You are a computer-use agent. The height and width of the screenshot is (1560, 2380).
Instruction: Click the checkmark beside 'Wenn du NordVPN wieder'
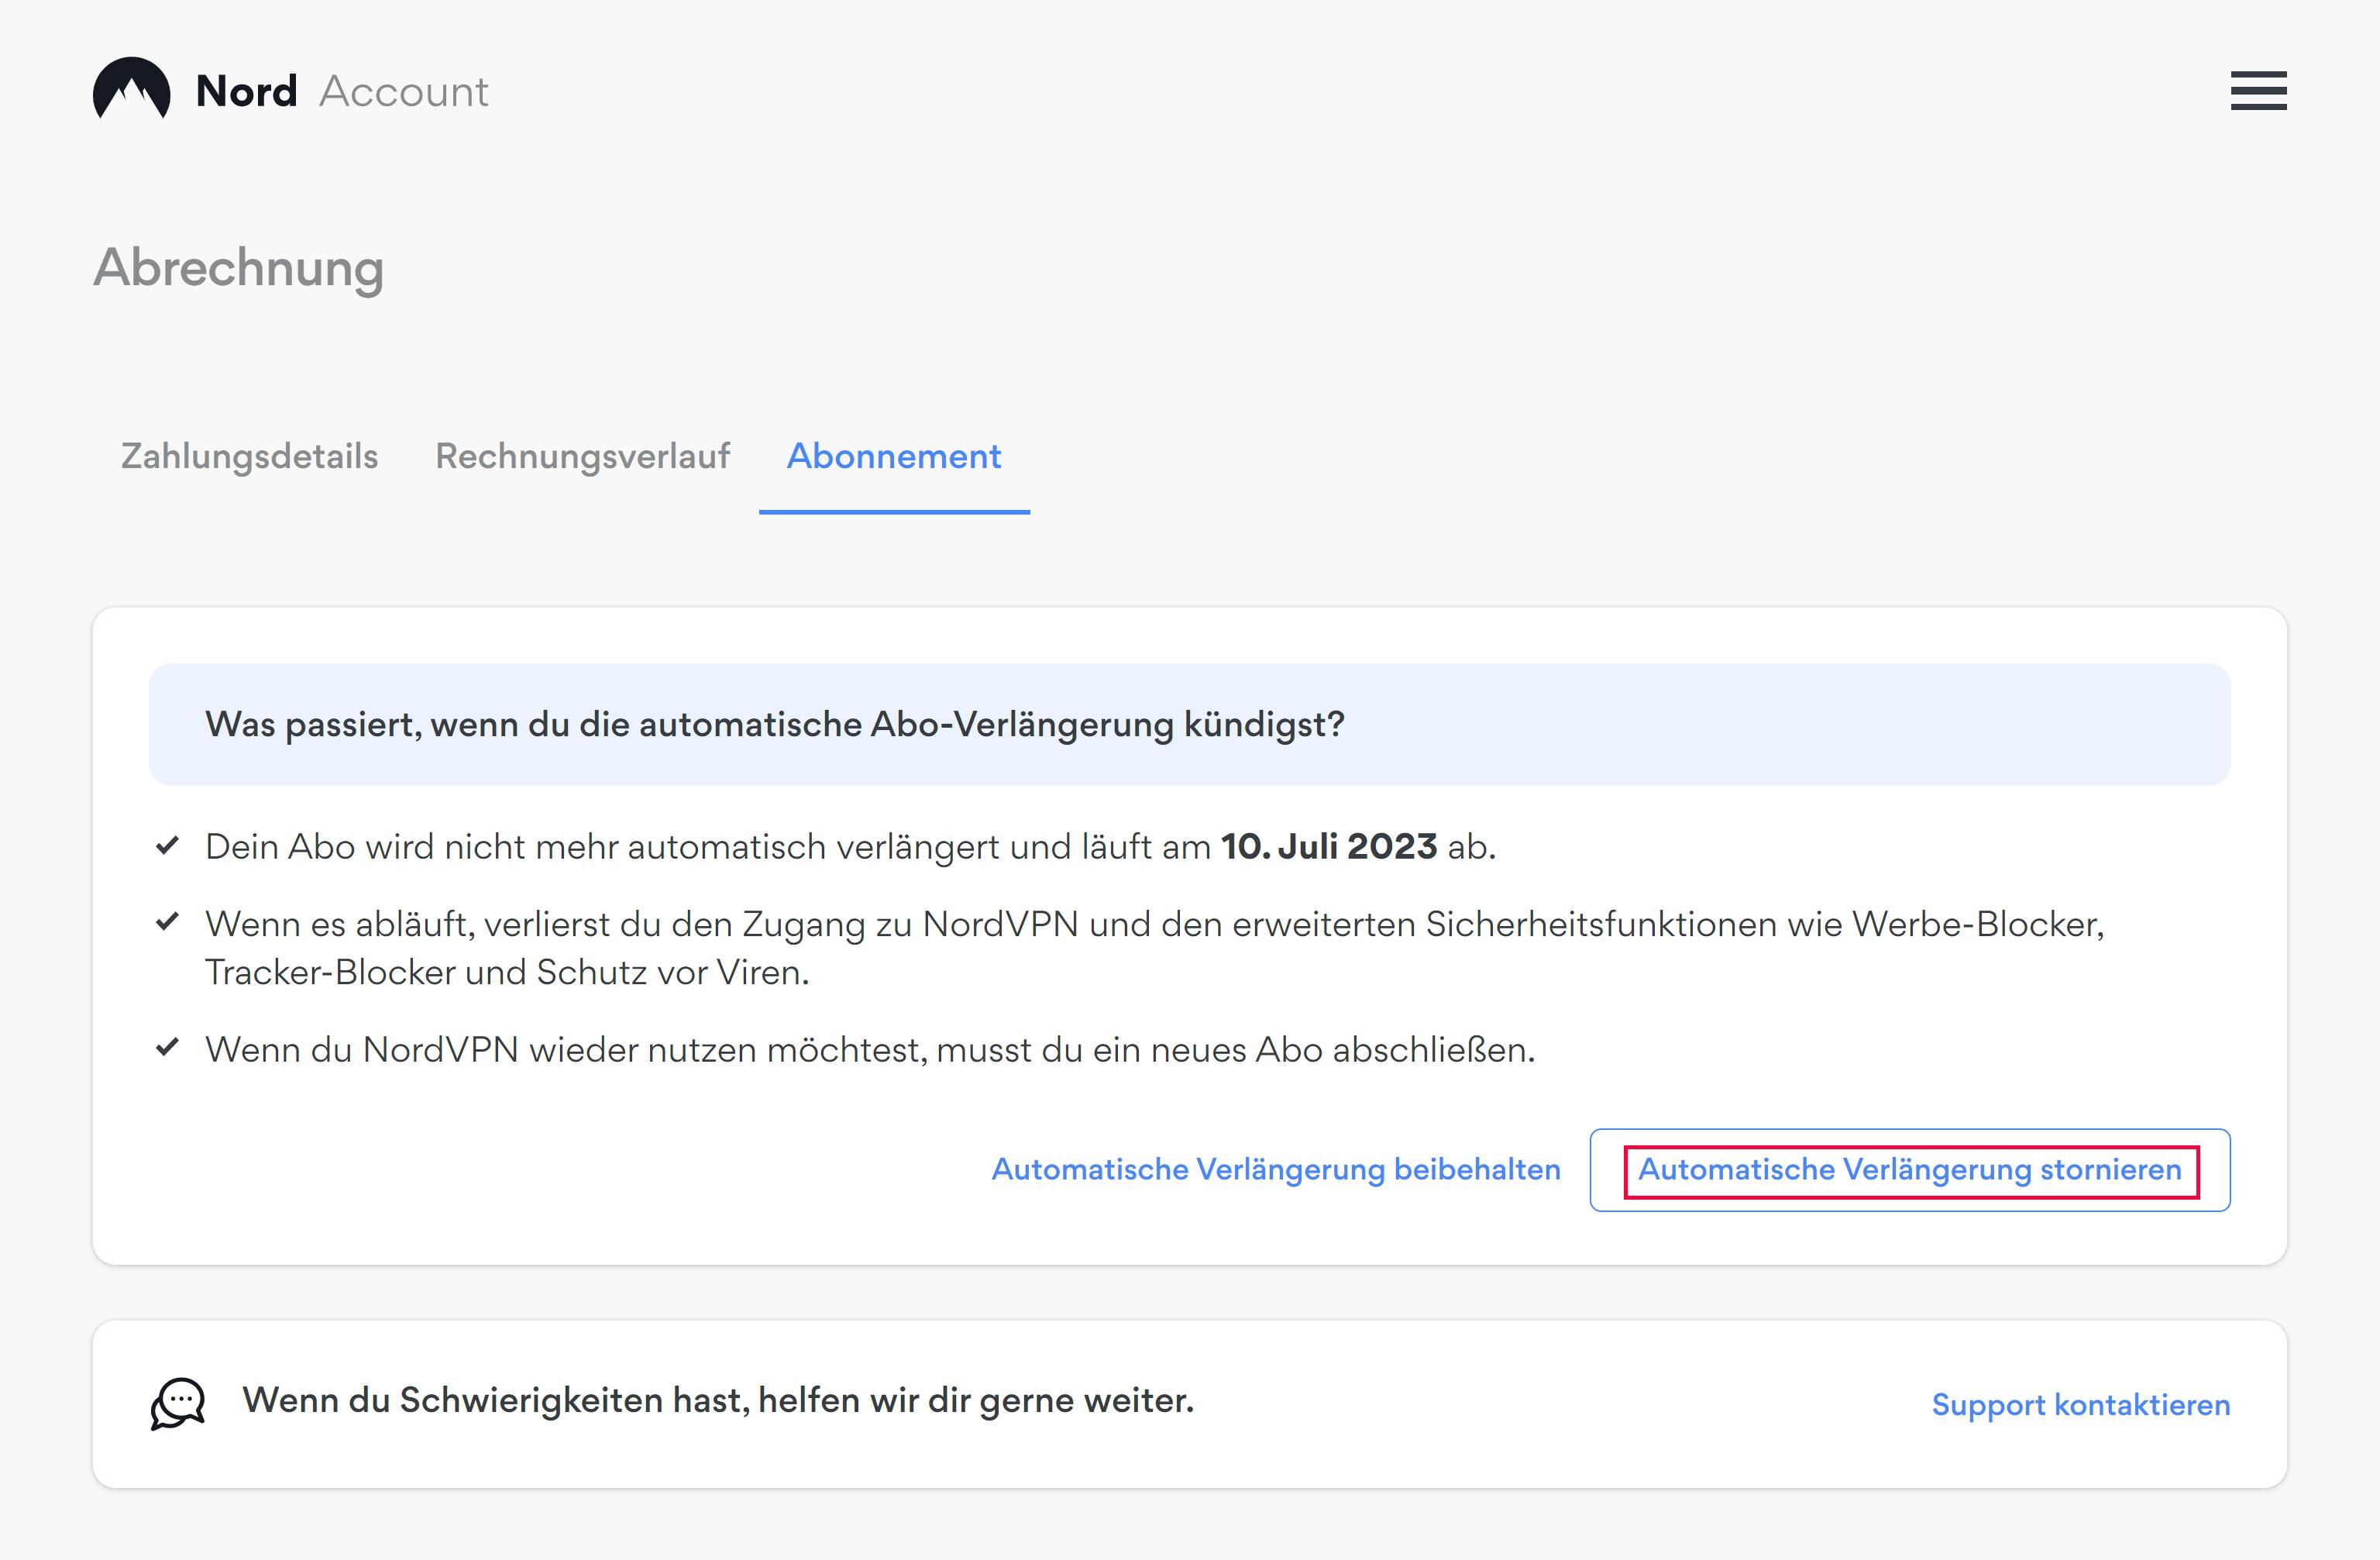[168, 1047]
